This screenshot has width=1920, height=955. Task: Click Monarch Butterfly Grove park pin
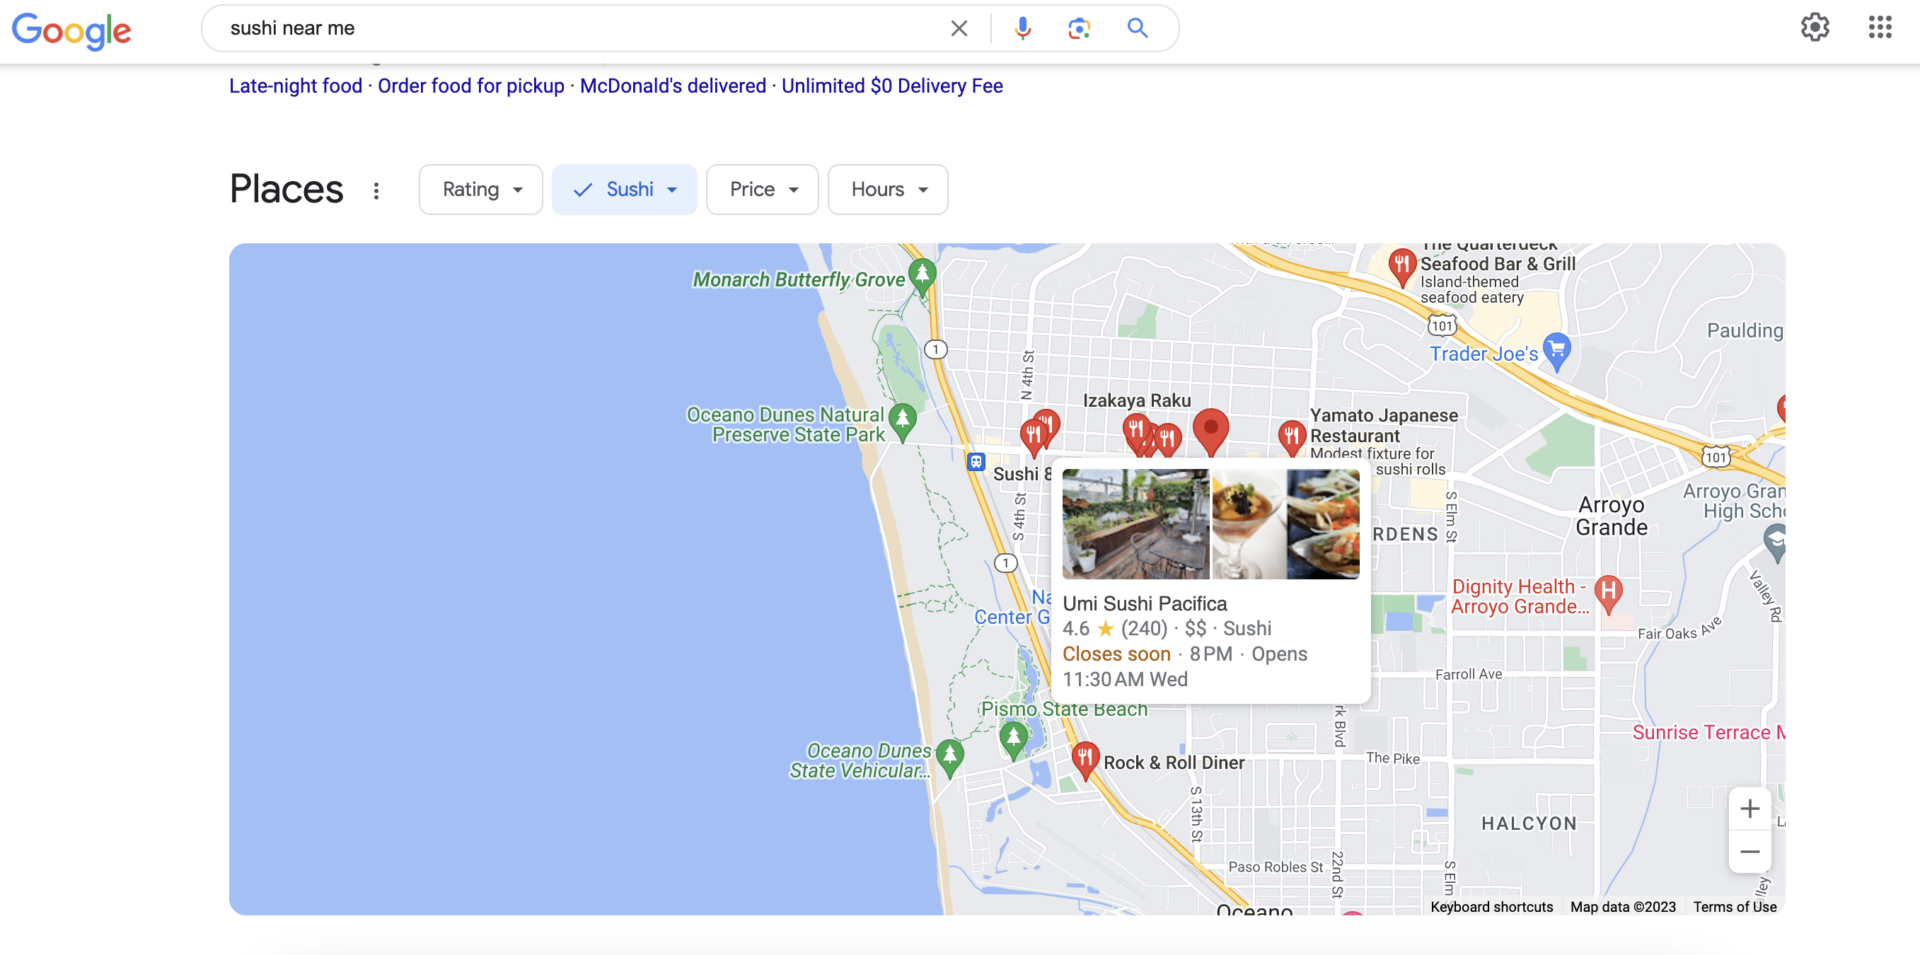922,276
